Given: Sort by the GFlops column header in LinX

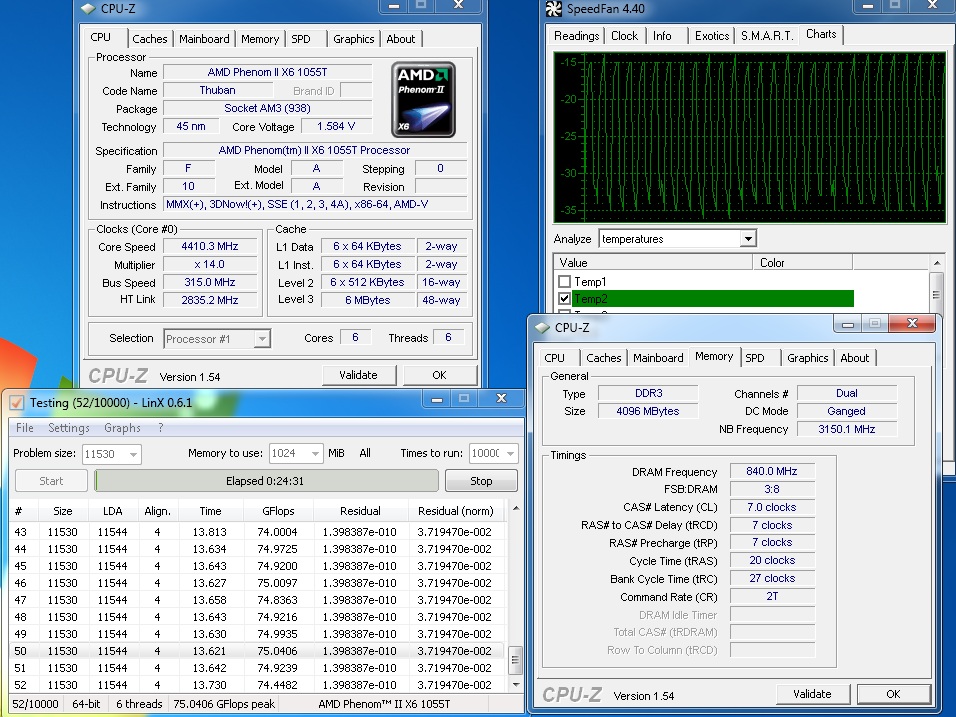Looking at the screenshot, I should click(278, 511).
